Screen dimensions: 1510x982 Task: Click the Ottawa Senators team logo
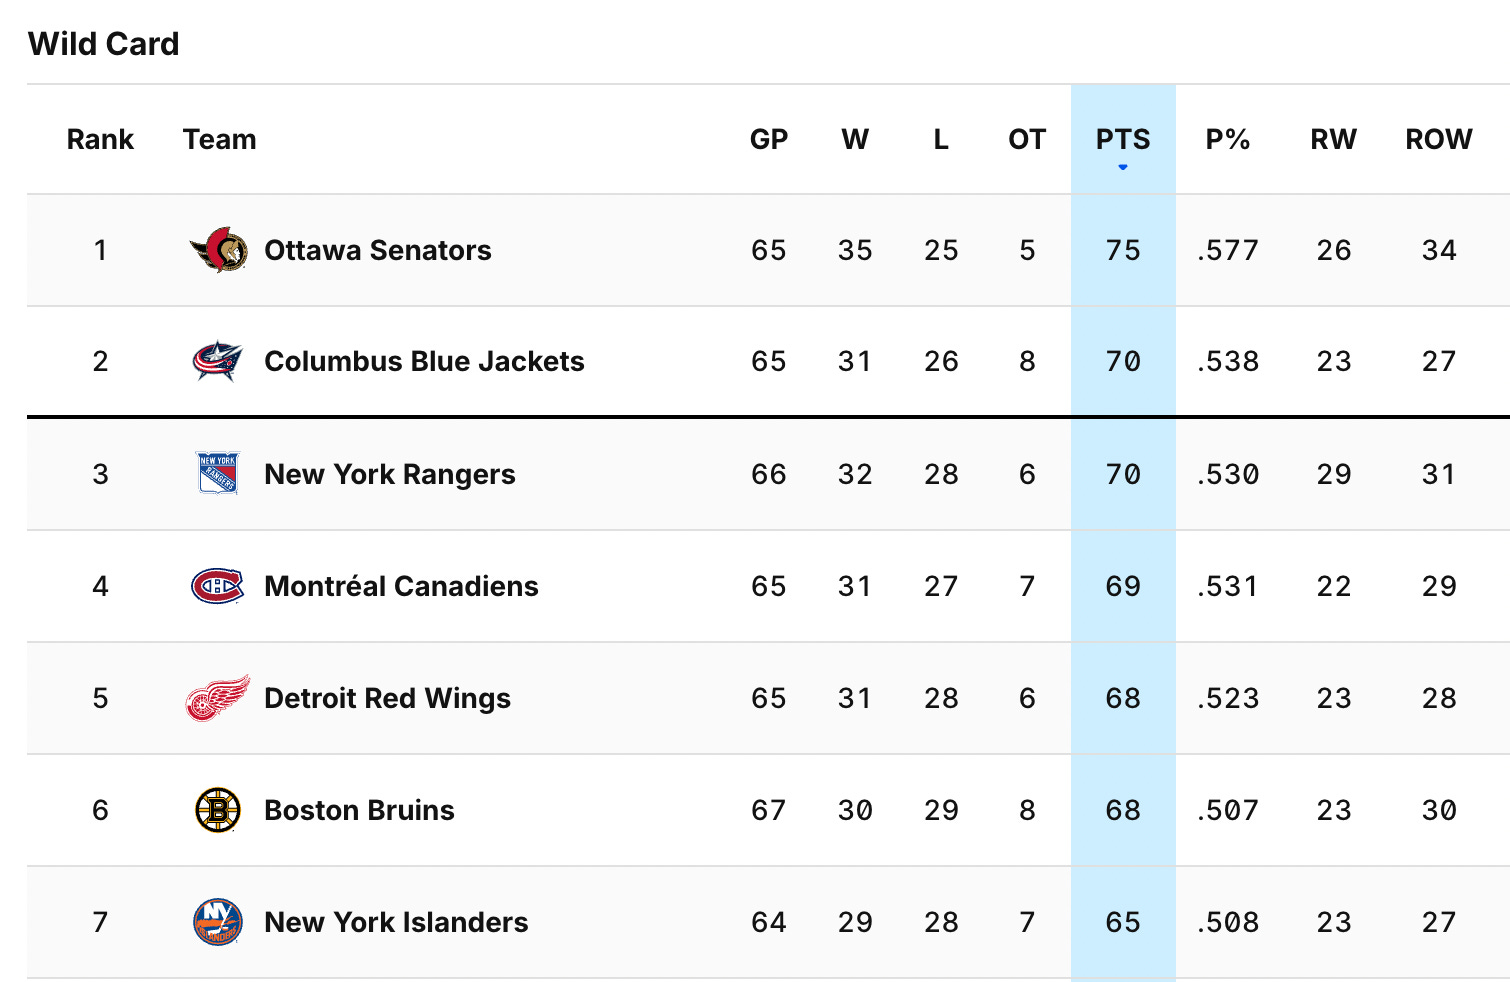tap(218, 250)
